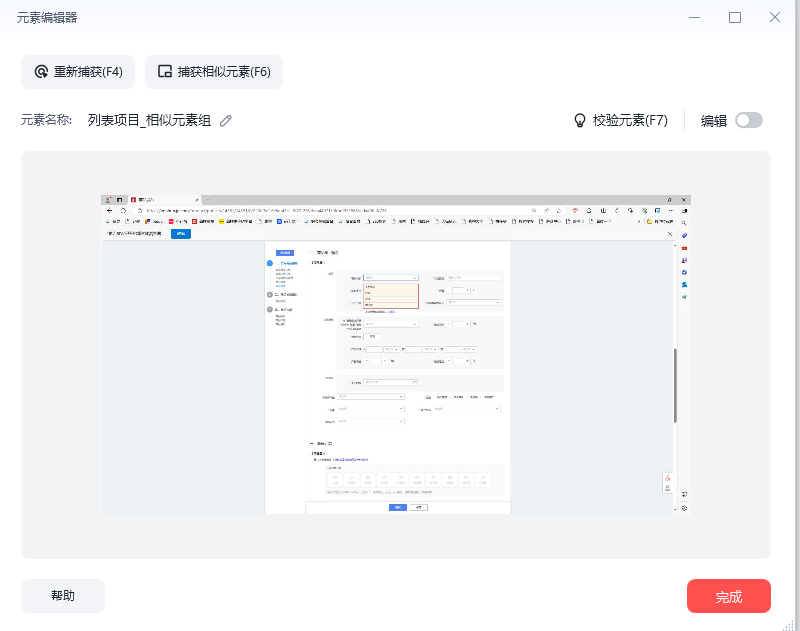Image resolution: width=800 pixels, height=631 pixels.
Task: Close the 元素编辑器 window
Action: click(x=775, y=17)
